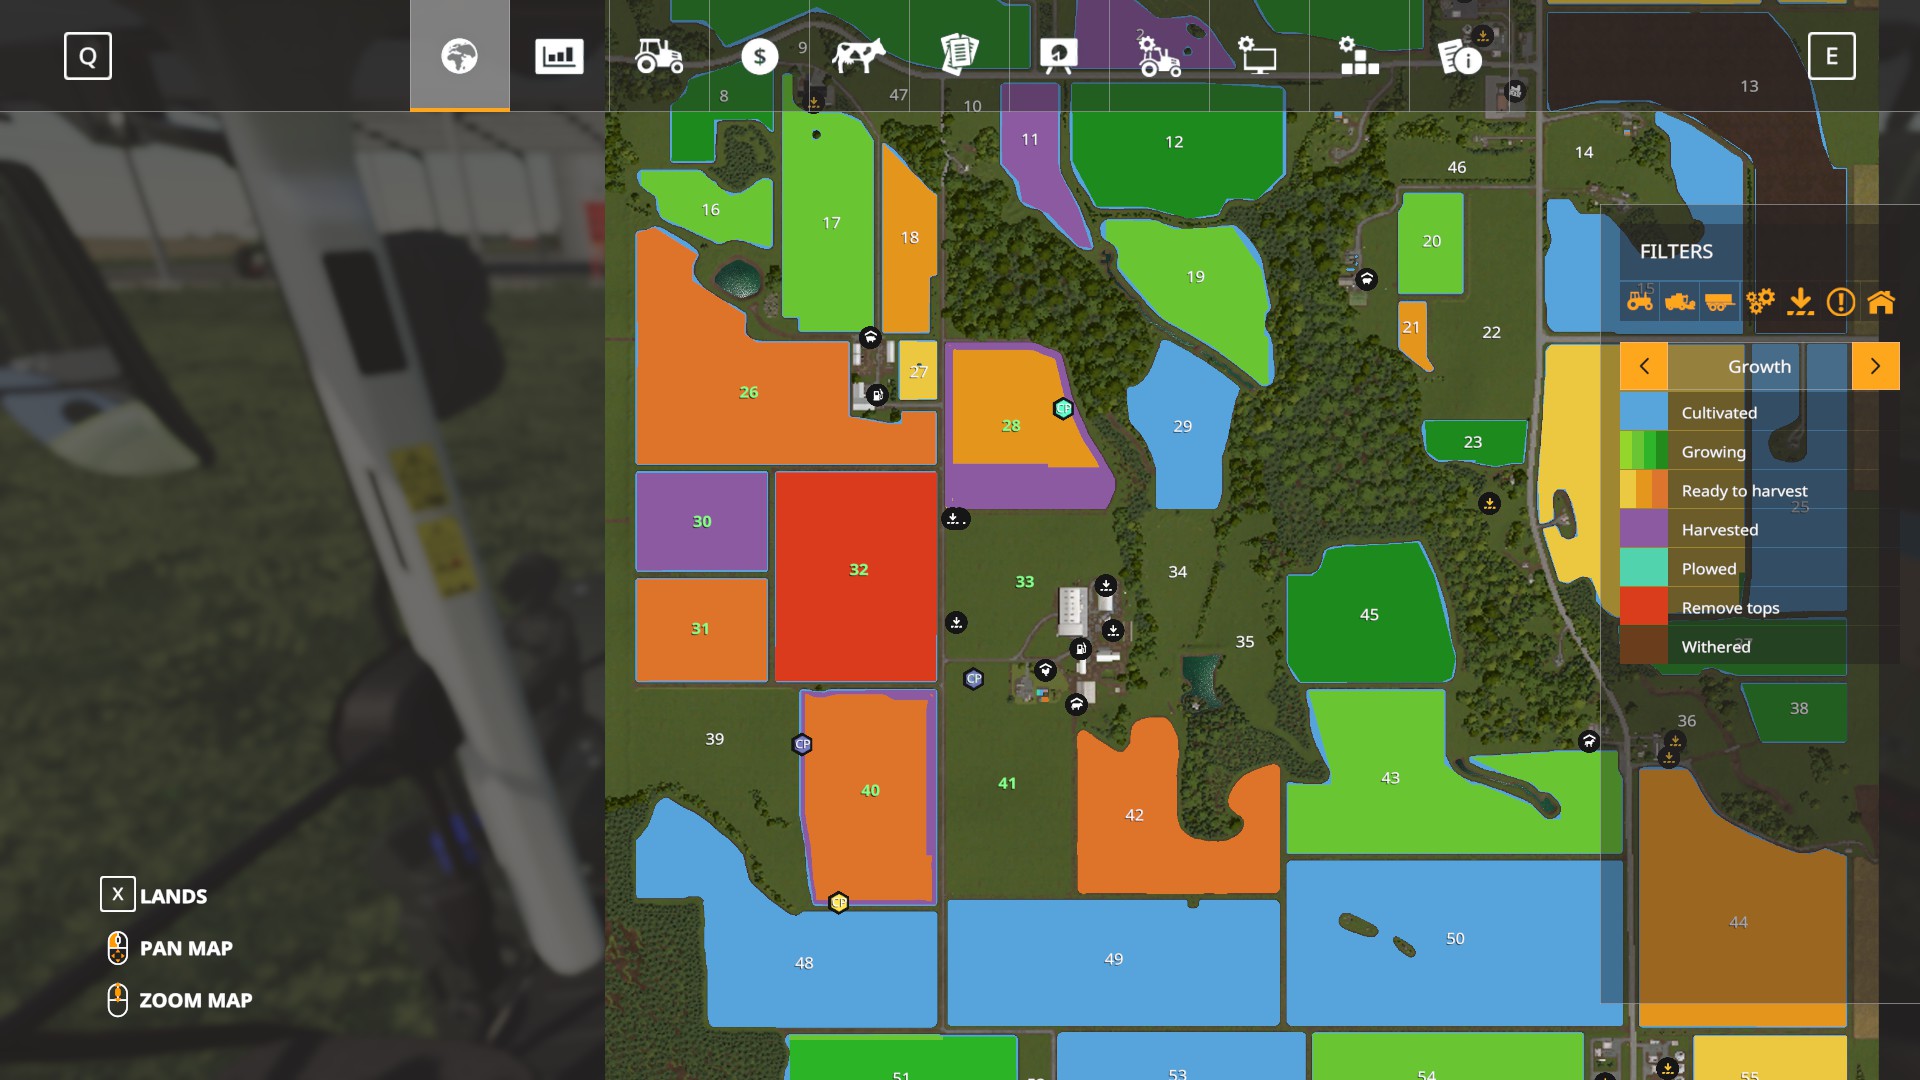Open the contracts documents icon page
The height and width of the screenshot is (1080, 1920).
point(959,56)
